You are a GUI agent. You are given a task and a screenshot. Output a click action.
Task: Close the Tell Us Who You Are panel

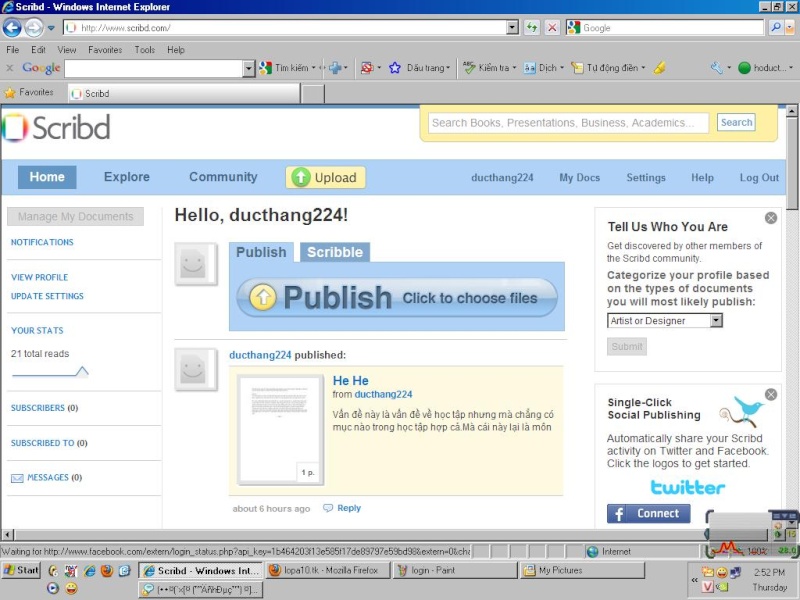click(770, 218)
